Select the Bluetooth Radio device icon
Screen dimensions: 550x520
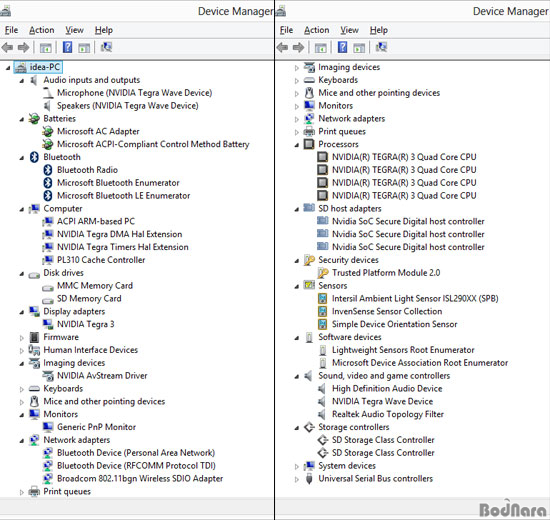[x=48, y=170]
